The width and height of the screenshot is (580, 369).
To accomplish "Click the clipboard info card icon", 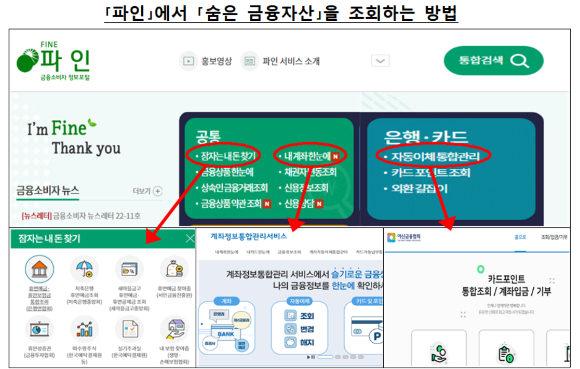I will pyautogui.click(x=506, y=353).
